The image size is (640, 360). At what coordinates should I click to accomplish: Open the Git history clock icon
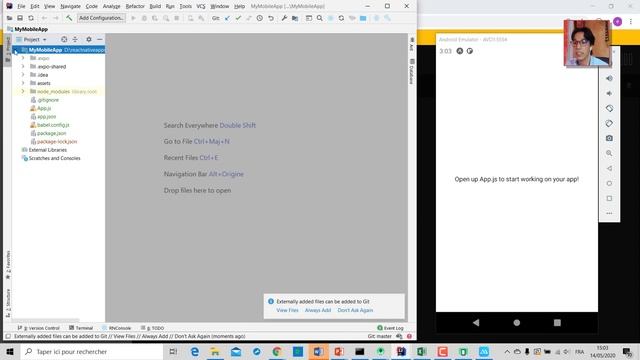coord(260,18)
